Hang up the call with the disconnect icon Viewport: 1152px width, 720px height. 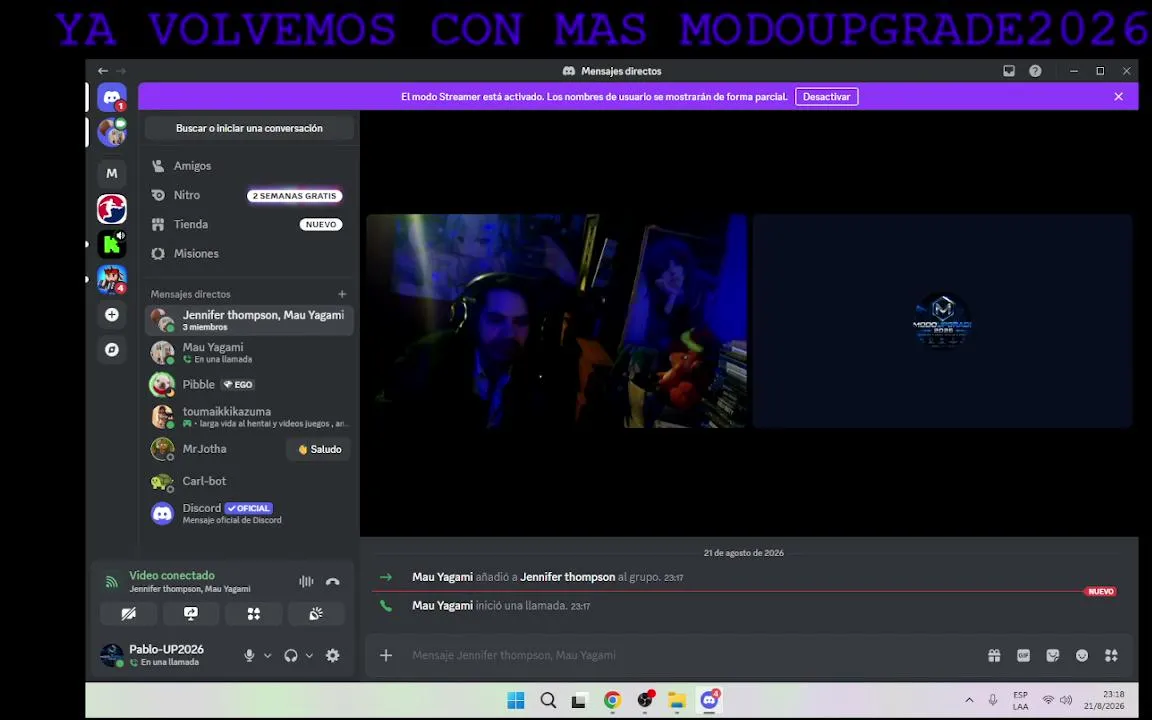pyautogui.click(x=333, y=581)
